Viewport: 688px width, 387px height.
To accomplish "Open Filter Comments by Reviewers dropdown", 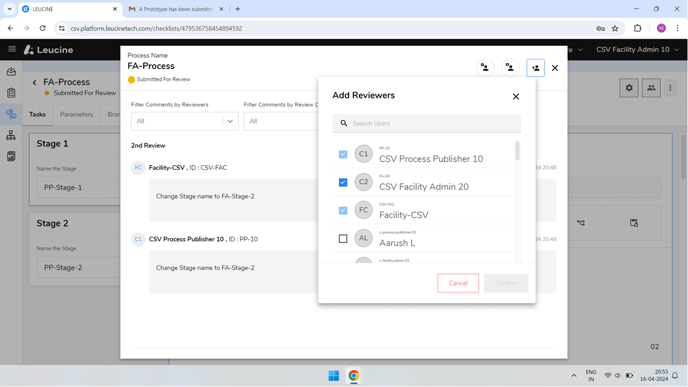I will point(184,121).
